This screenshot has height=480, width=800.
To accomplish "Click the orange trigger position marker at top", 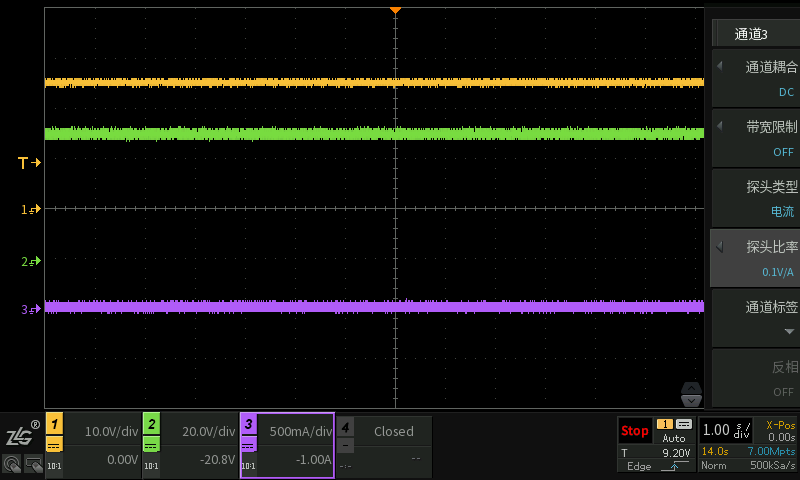I will 395,10.
